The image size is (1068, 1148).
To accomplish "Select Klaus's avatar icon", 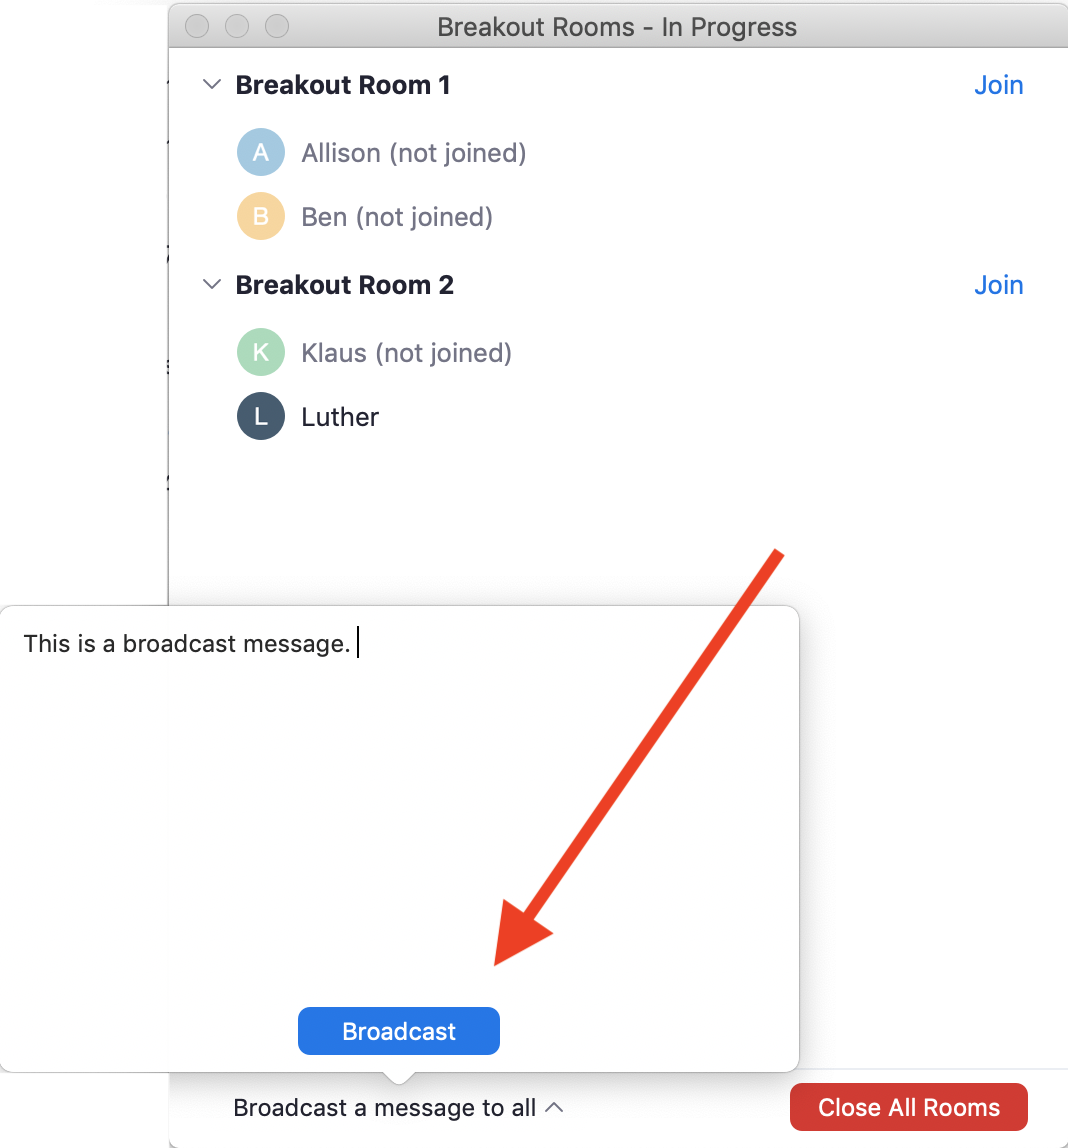I will (x=260, y=352).
